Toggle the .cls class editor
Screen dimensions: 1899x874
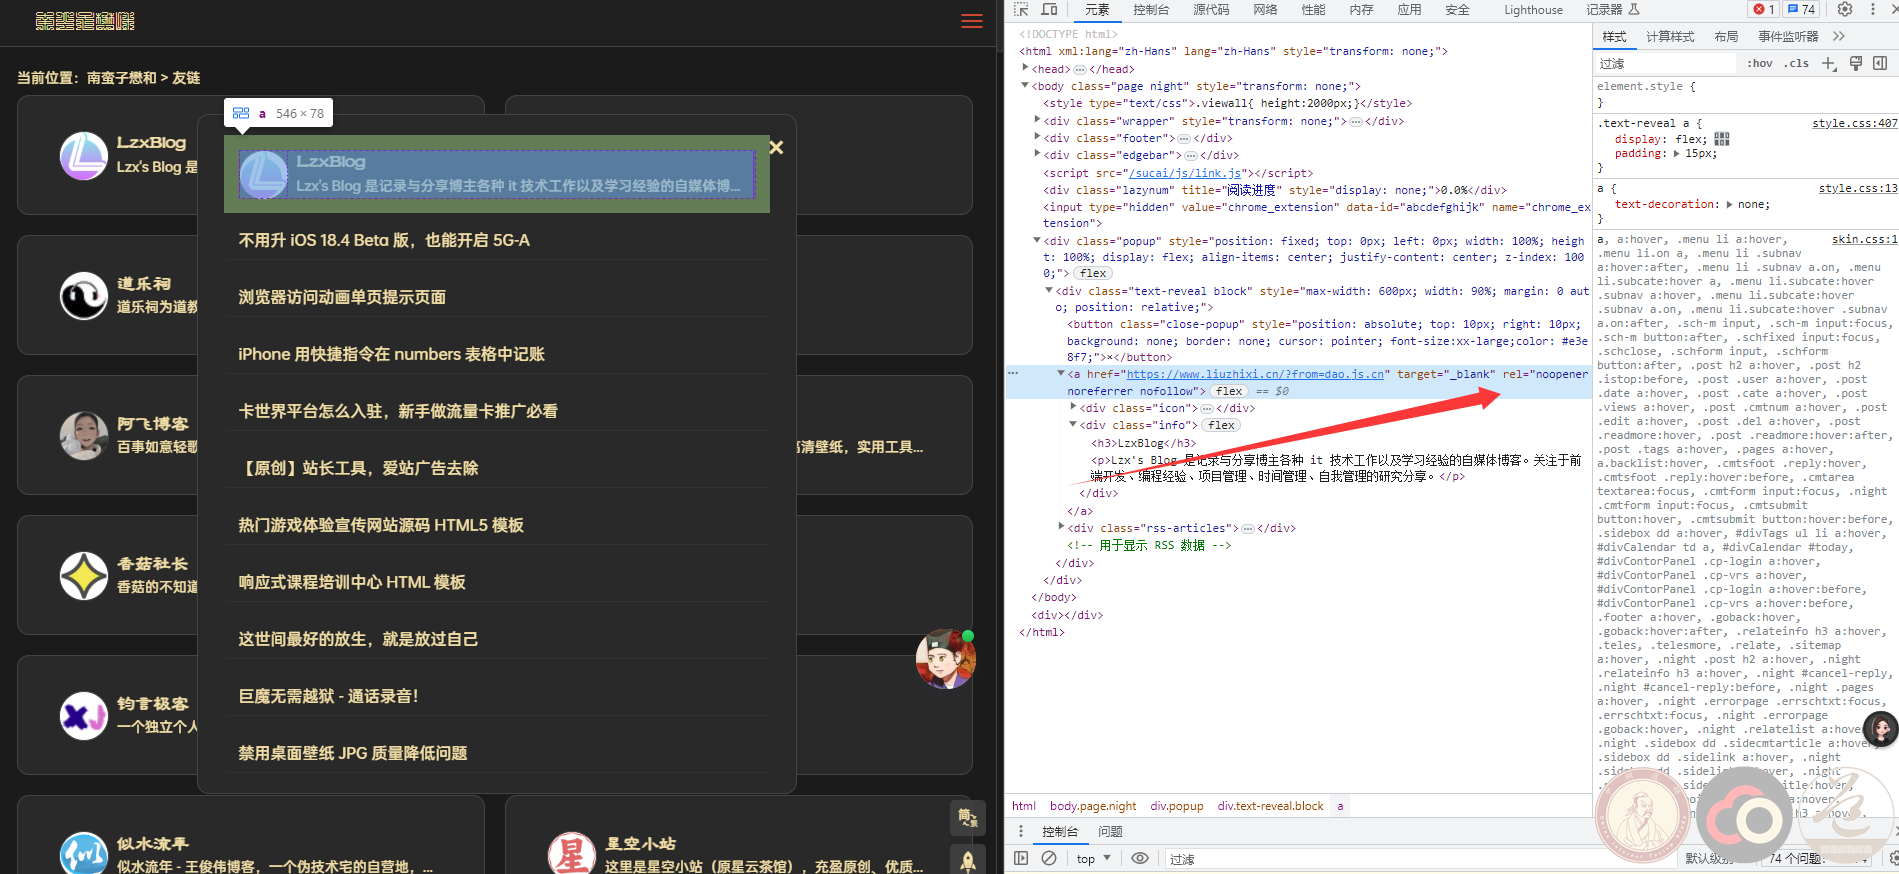pyautogui.click(x=1798, y=63)
